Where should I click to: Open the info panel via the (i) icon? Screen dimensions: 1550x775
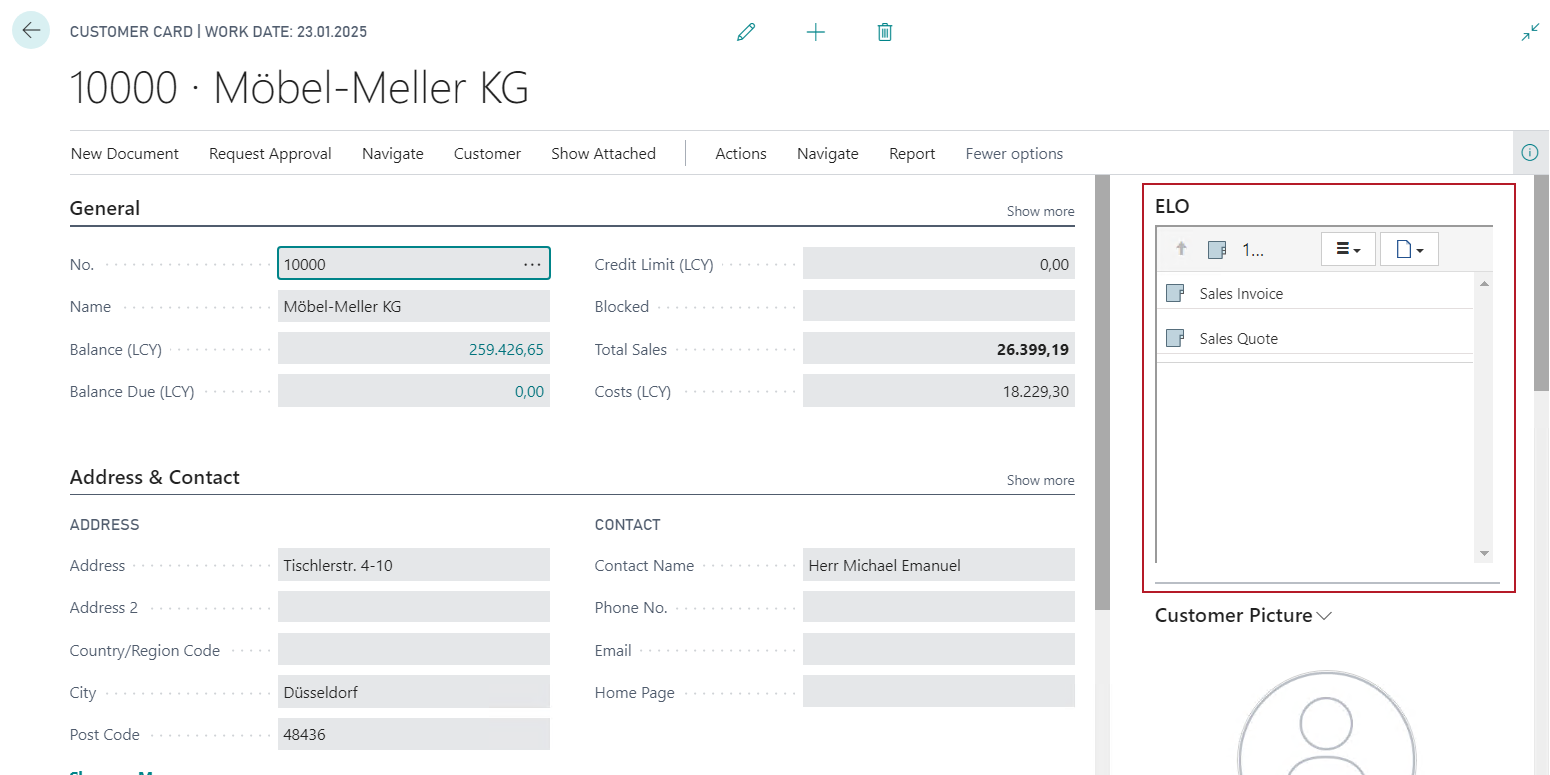point(1529,152)
